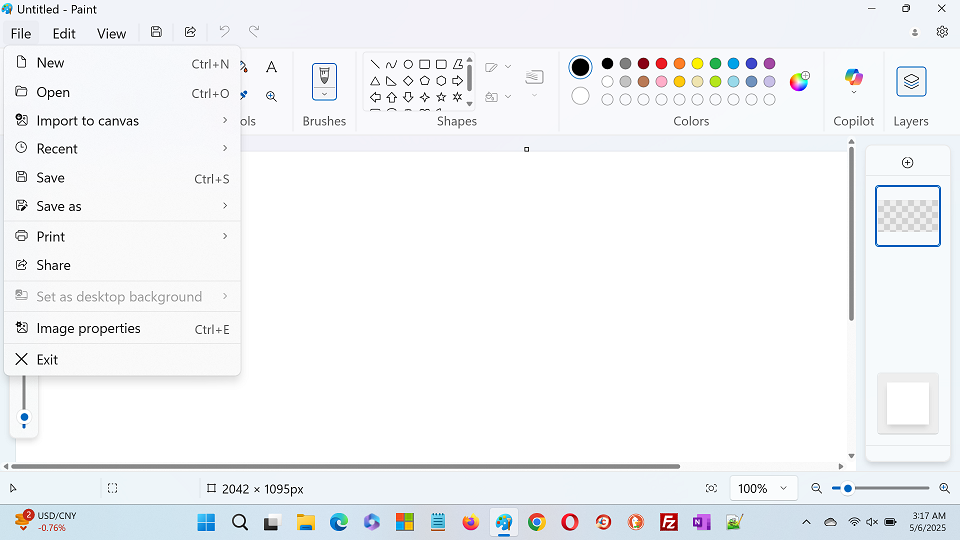Open Paint settings gear

point(942,32)
